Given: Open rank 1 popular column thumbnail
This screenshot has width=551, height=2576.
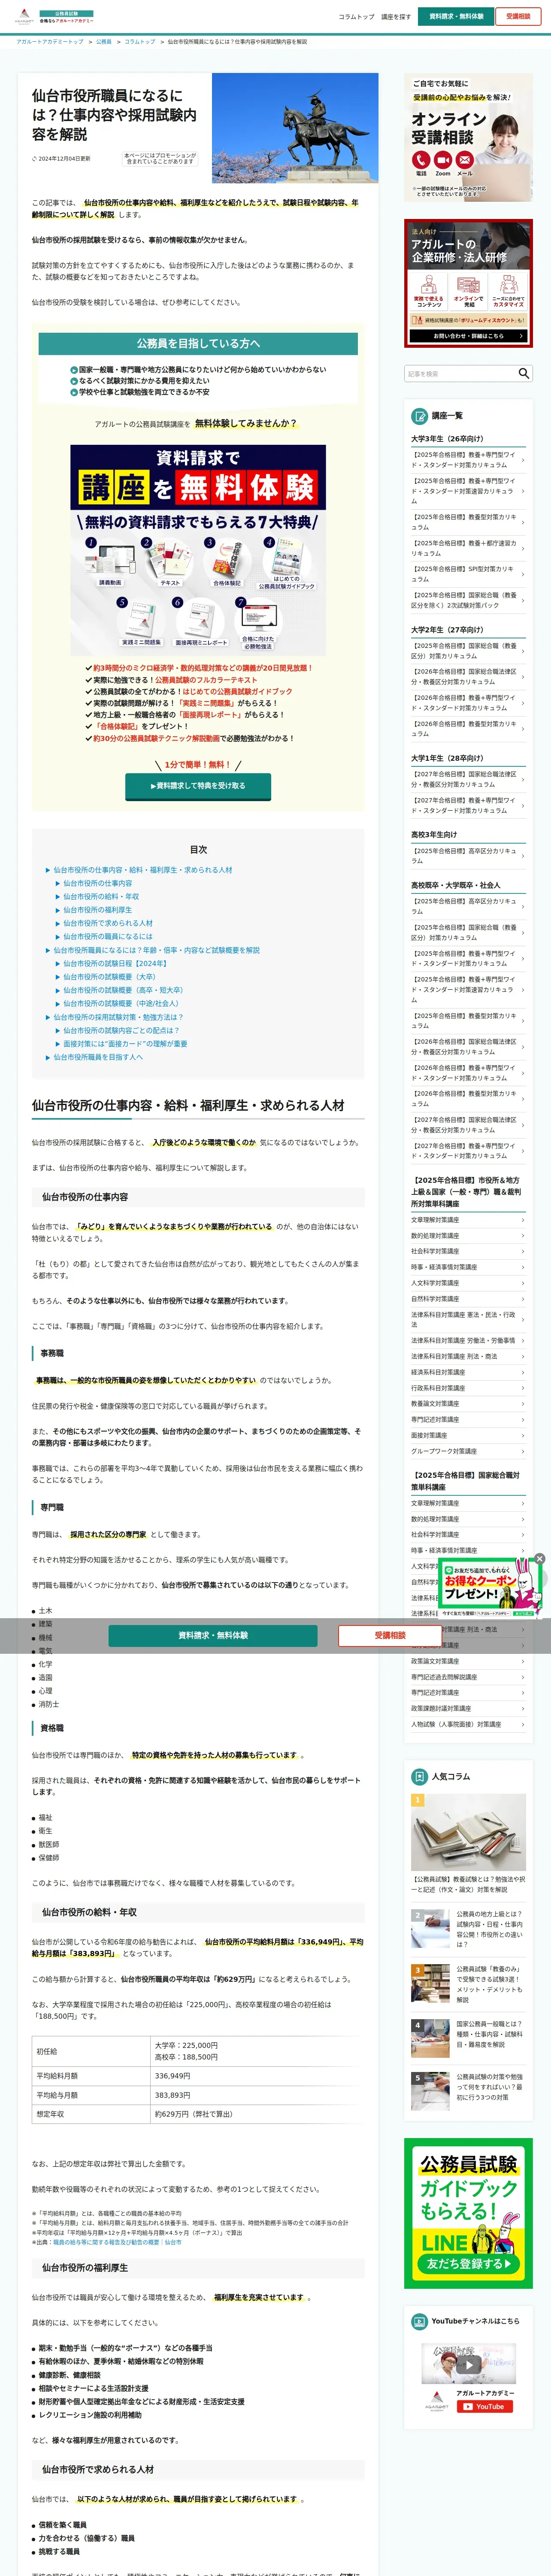Looking at the screenshot, I should pyautogui.click(x=468, y=1832).
